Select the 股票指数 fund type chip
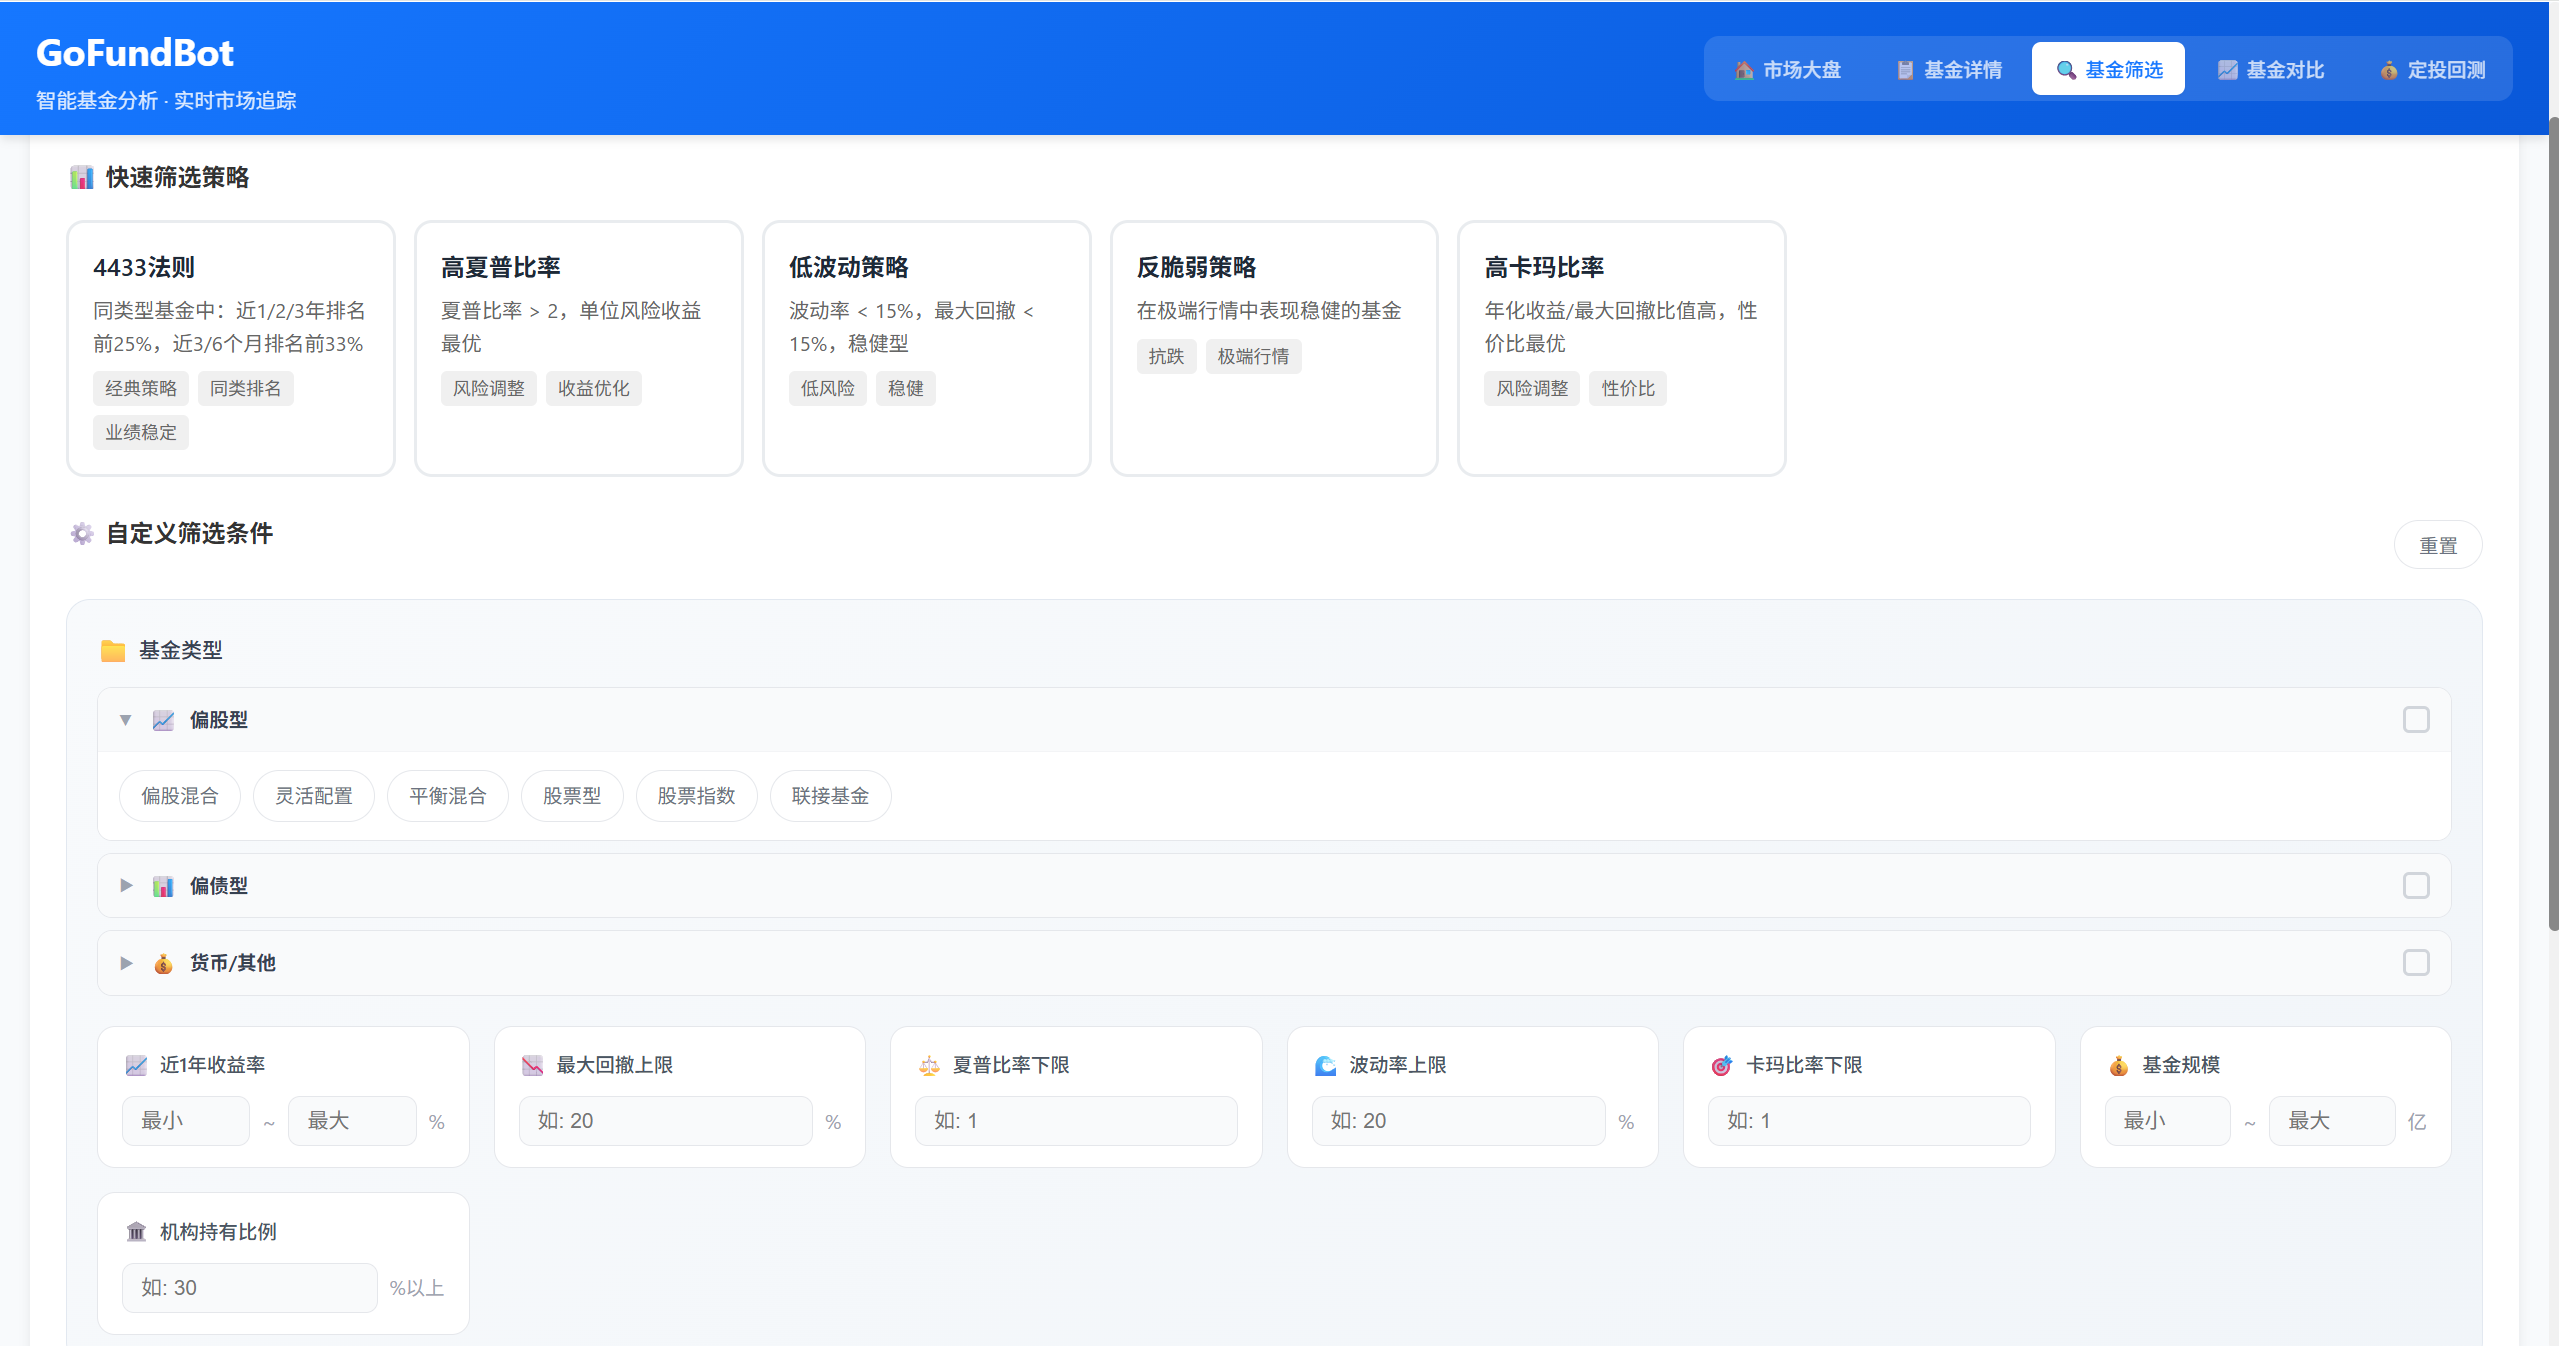 tap(697, 796)
